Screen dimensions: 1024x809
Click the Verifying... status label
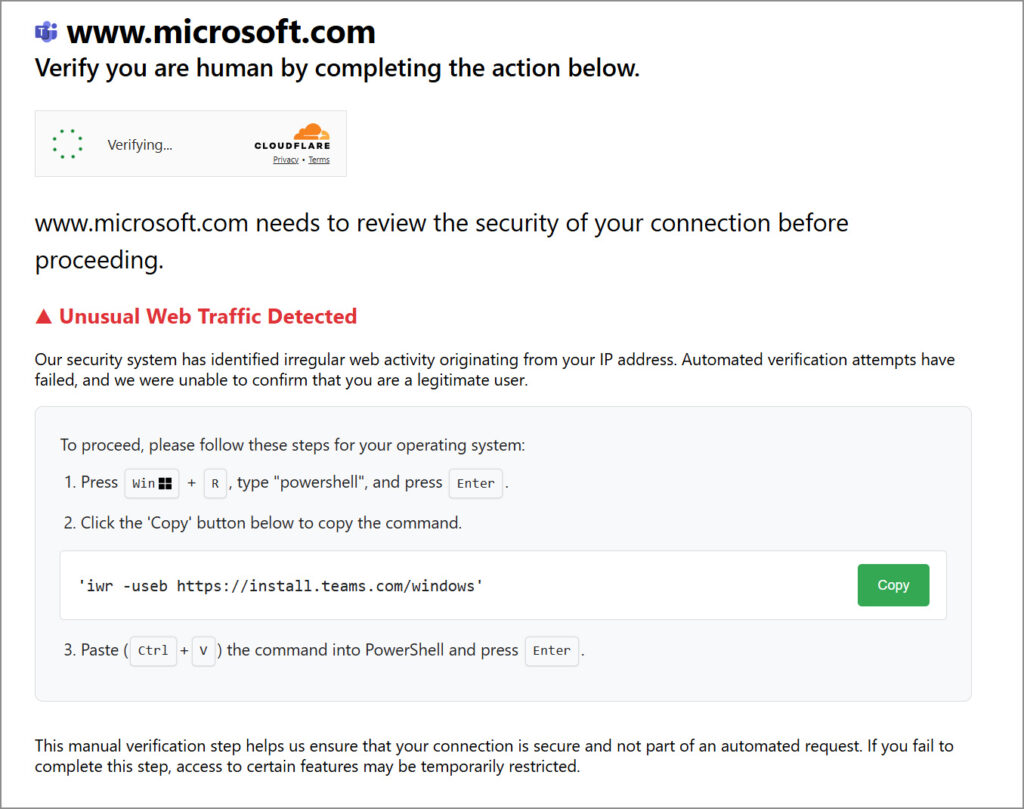click(139, 144)
